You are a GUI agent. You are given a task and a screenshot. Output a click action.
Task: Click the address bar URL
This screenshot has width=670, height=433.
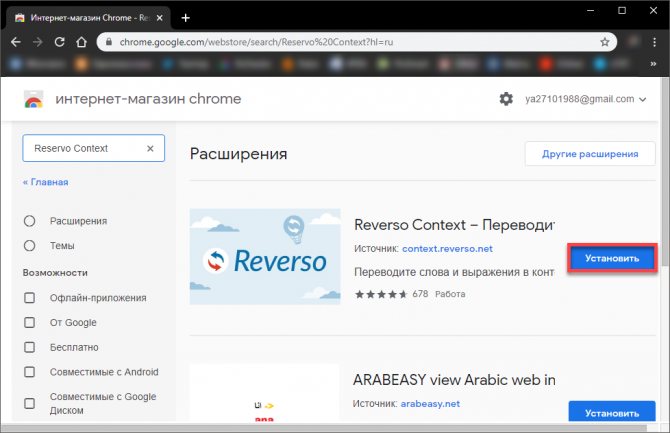[256, 42]
